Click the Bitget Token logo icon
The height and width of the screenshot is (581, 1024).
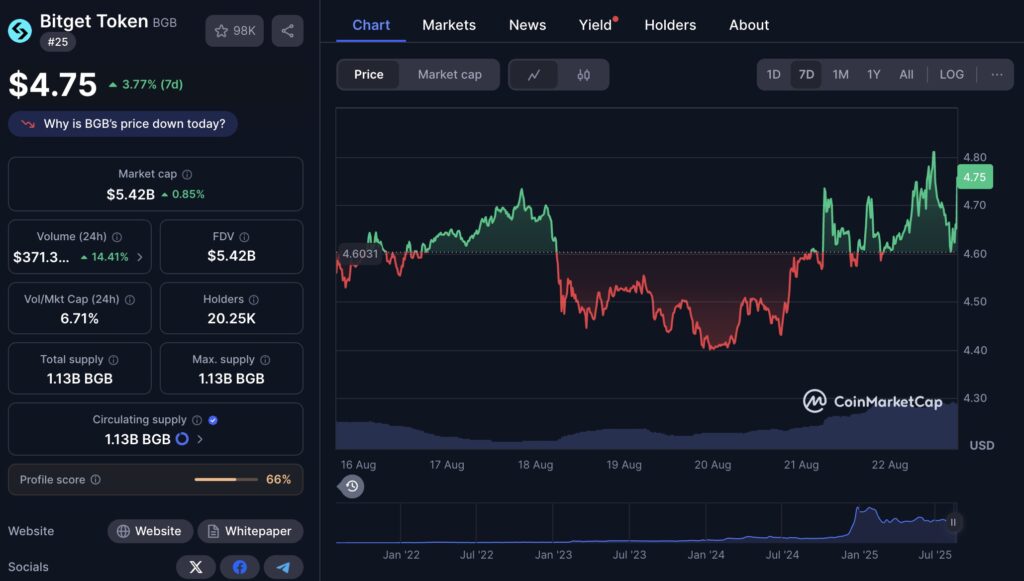tap(20, 31)
